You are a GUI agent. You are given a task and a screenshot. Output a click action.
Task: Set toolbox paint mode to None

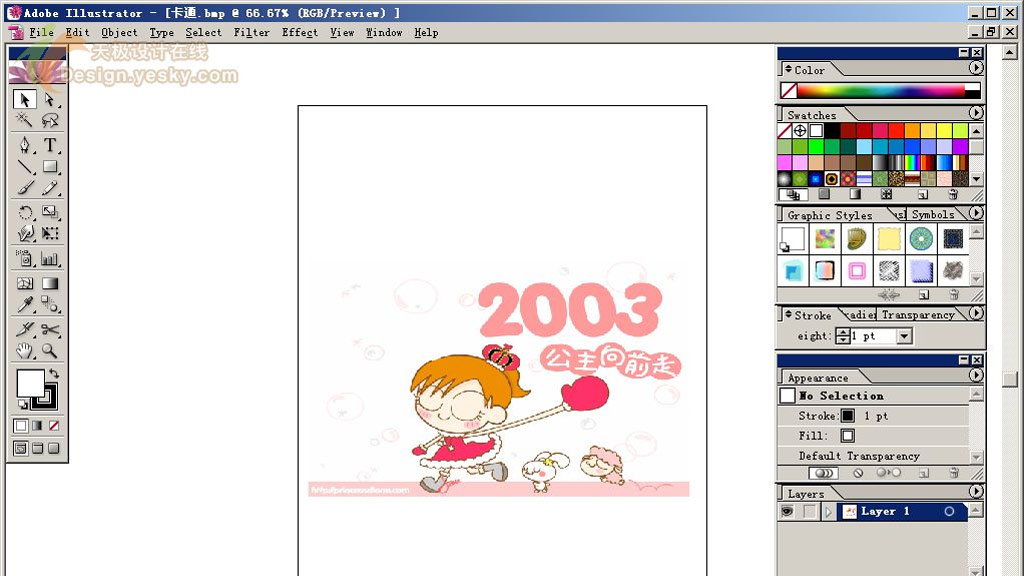pyautogui.click(x=54, y=426)
